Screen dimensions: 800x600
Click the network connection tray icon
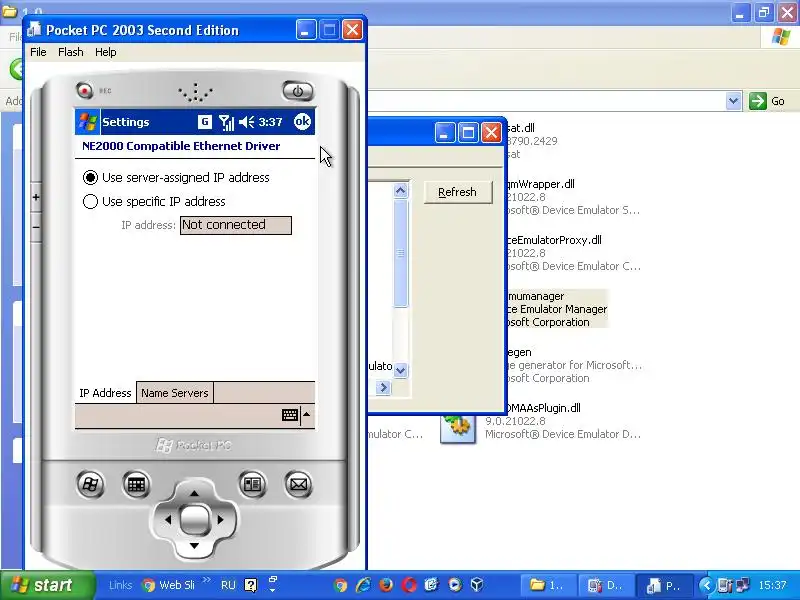pyautogui.click(x=742, y=585)
